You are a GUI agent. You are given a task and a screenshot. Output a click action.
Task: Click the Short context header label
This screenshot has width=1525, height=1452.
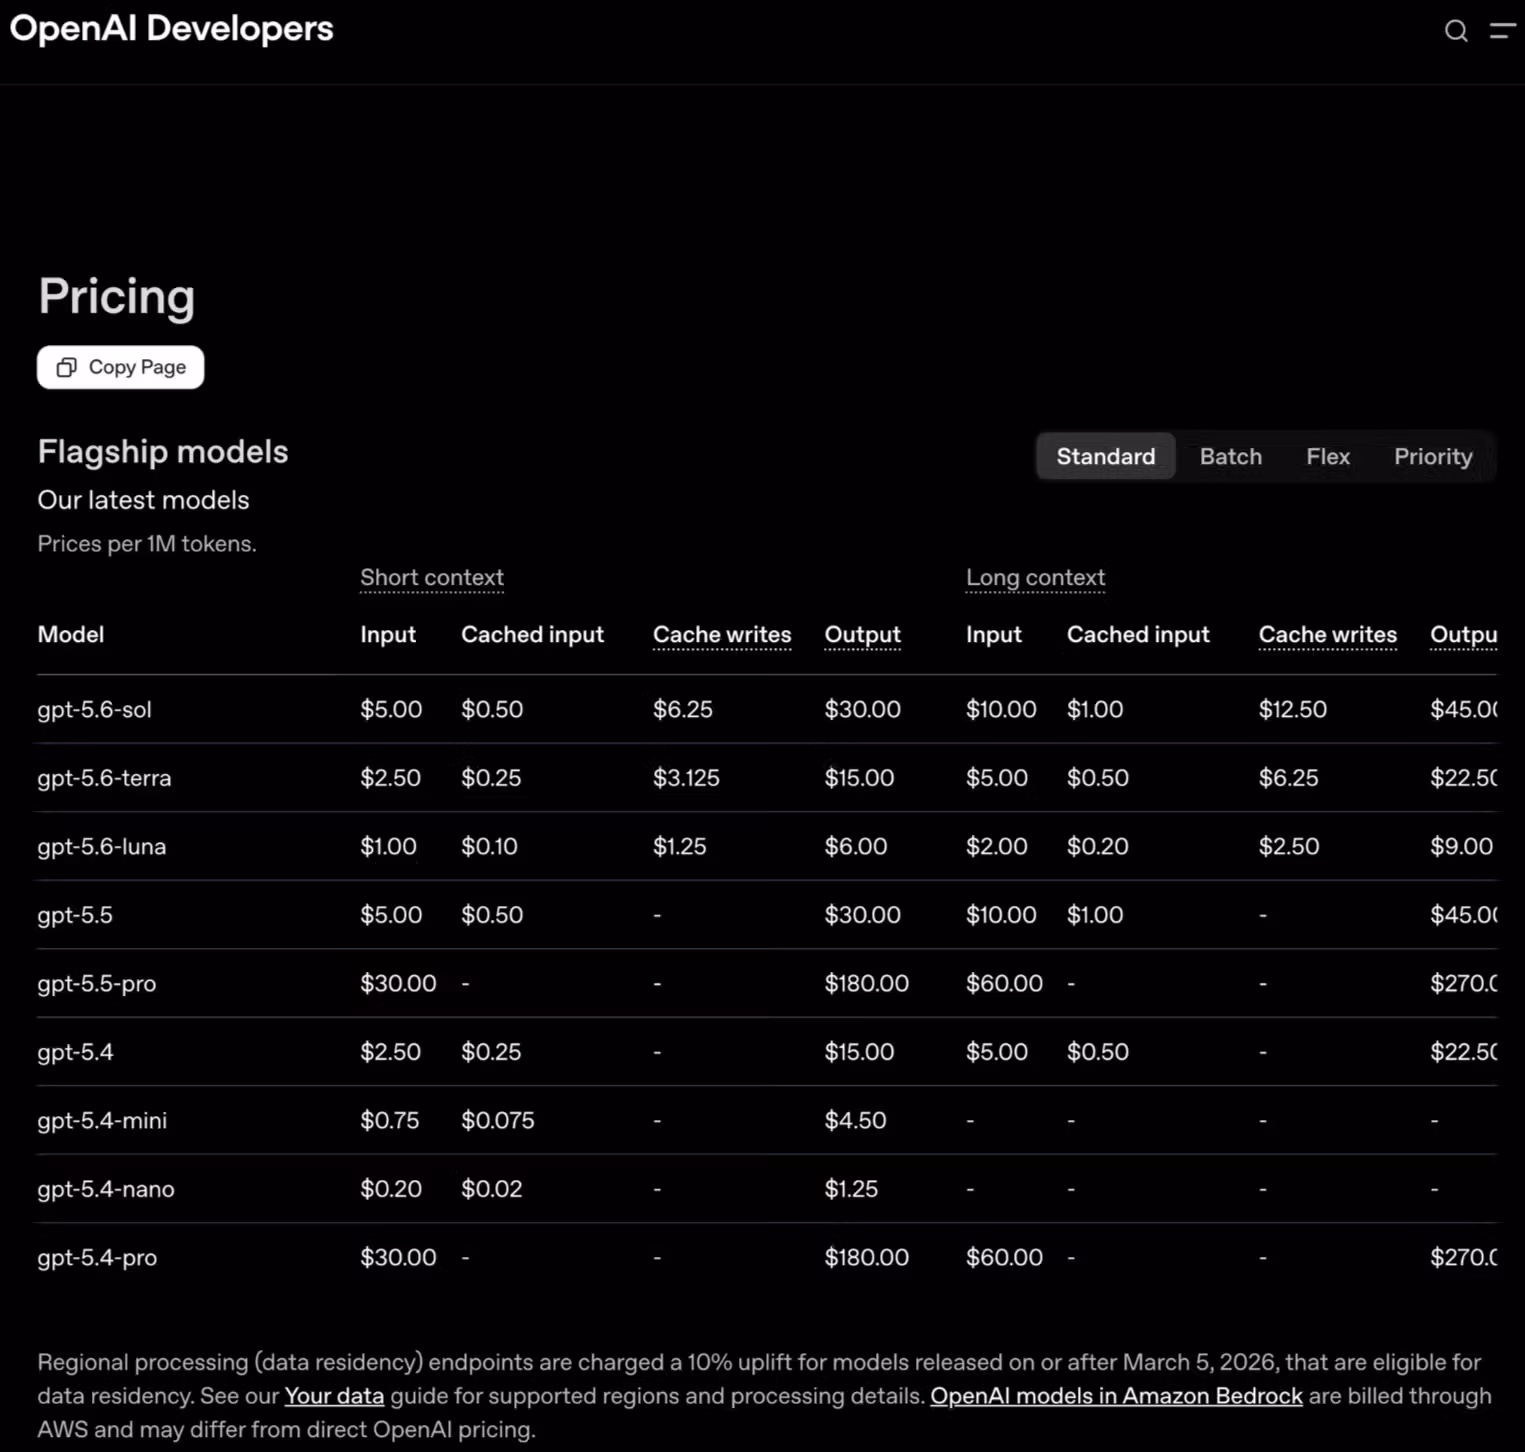(432, 577)
